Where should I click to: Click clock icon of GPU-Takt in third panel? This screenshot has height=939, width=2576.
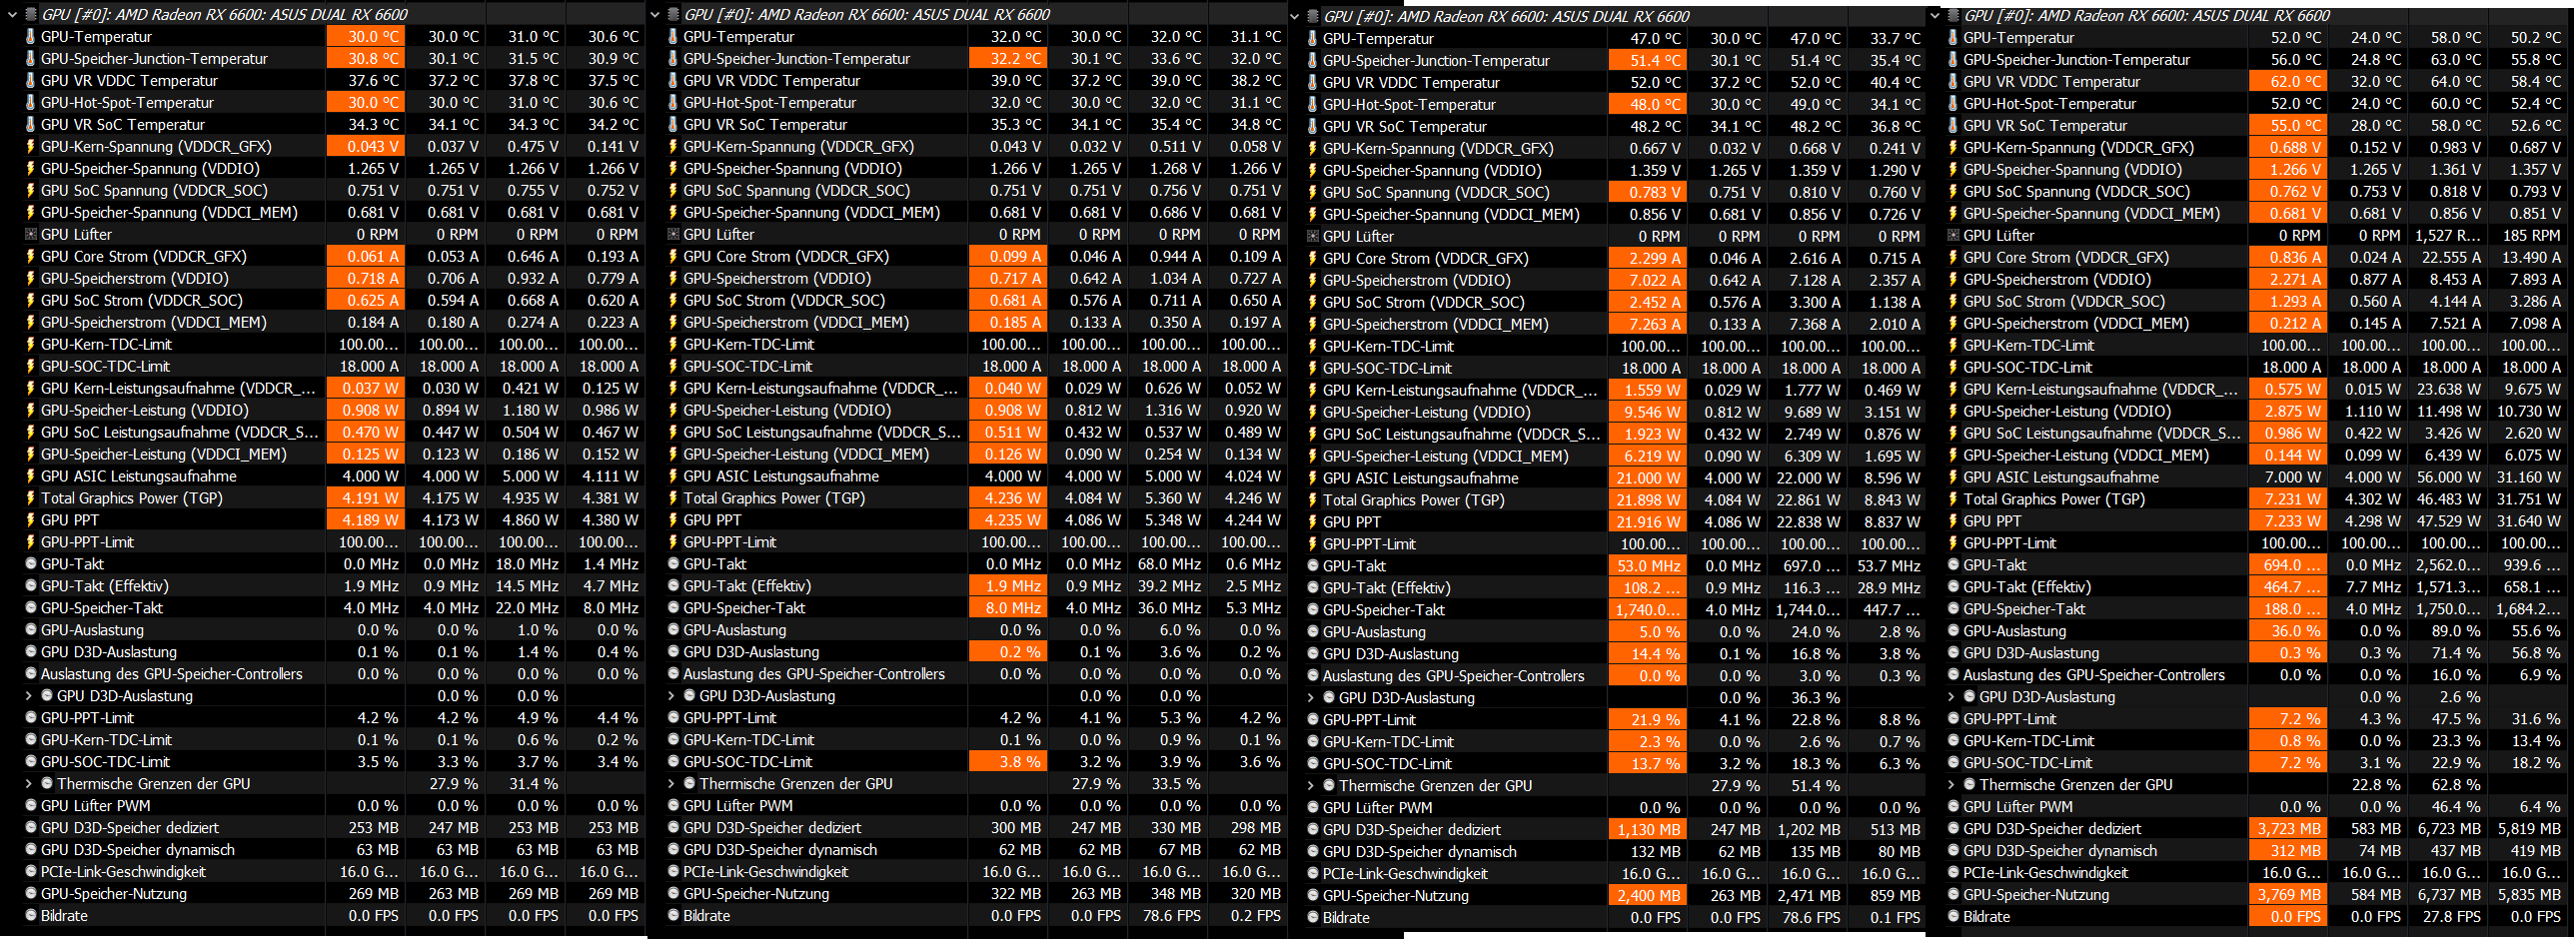click(x=1313, y=566)
